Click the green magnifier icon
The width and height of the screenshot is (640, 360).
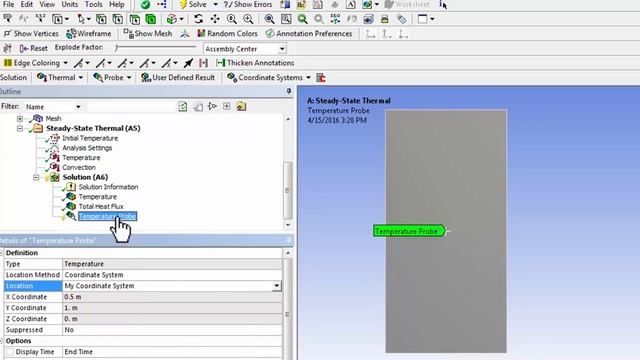click(x=302, y=19)
